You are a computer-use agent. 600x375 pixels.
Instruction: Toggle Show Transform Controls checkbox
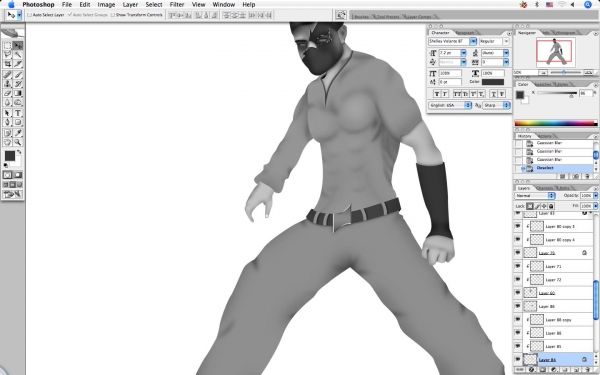112,15
